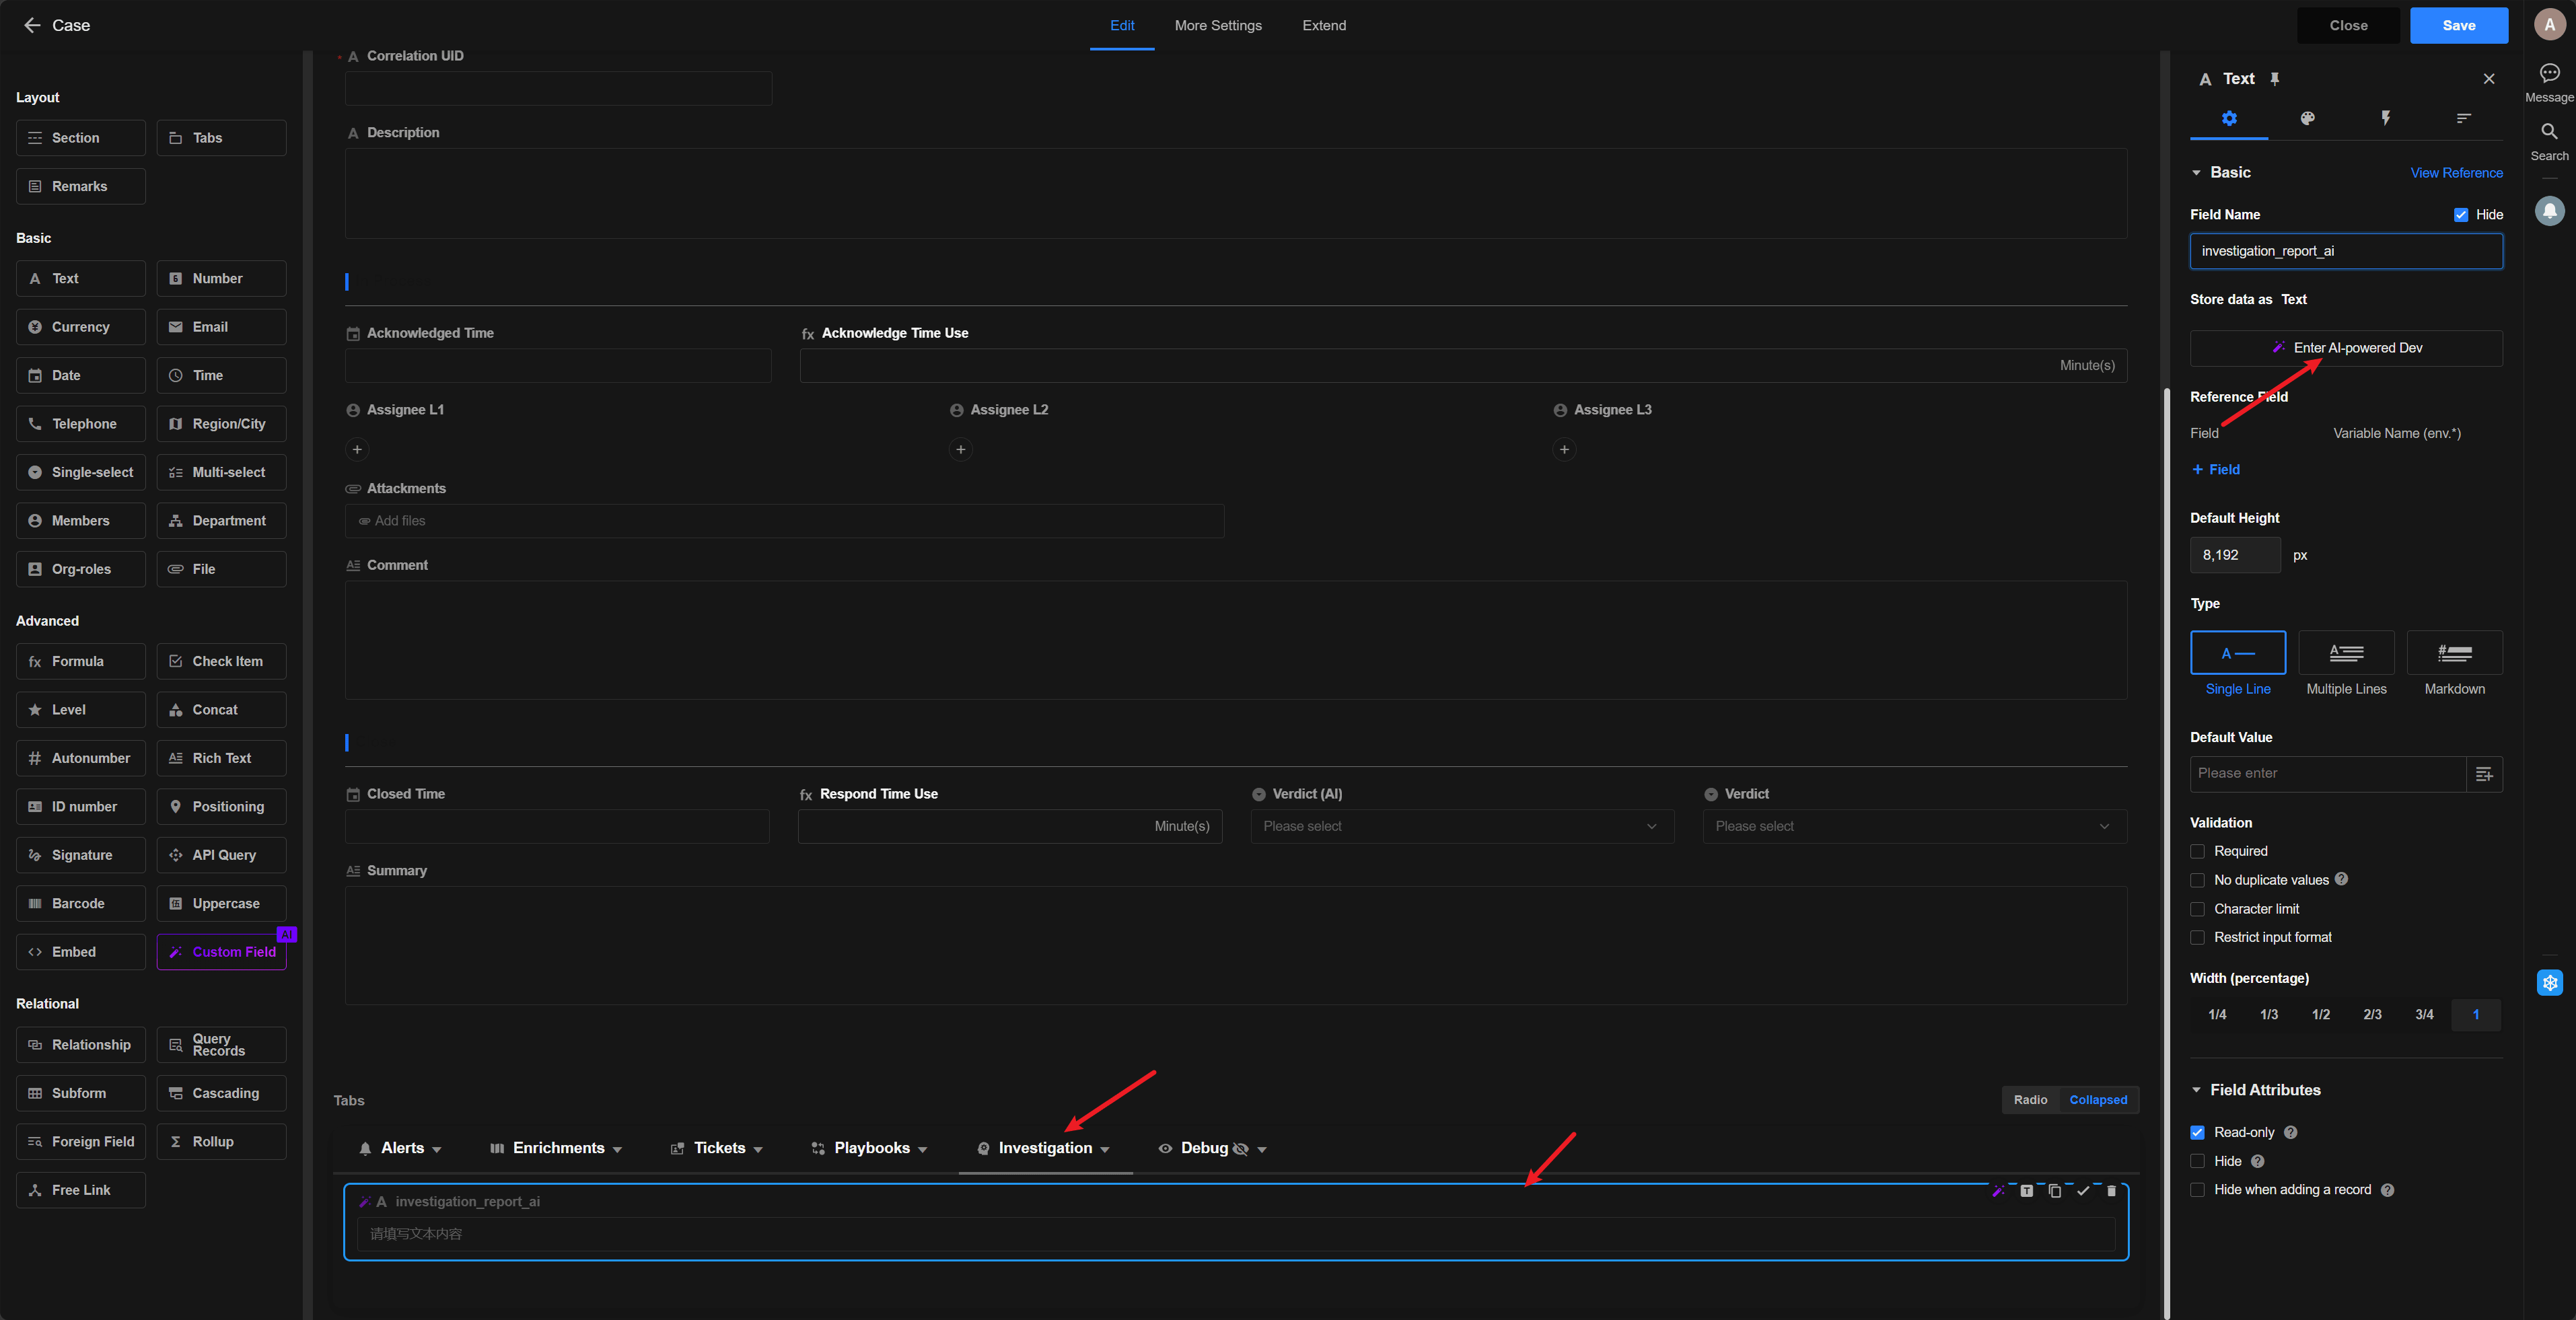The width and height of the screenshot is (2576, 1320).
Task: Click the help icon next to No duplicate values
Action: 2341,879
